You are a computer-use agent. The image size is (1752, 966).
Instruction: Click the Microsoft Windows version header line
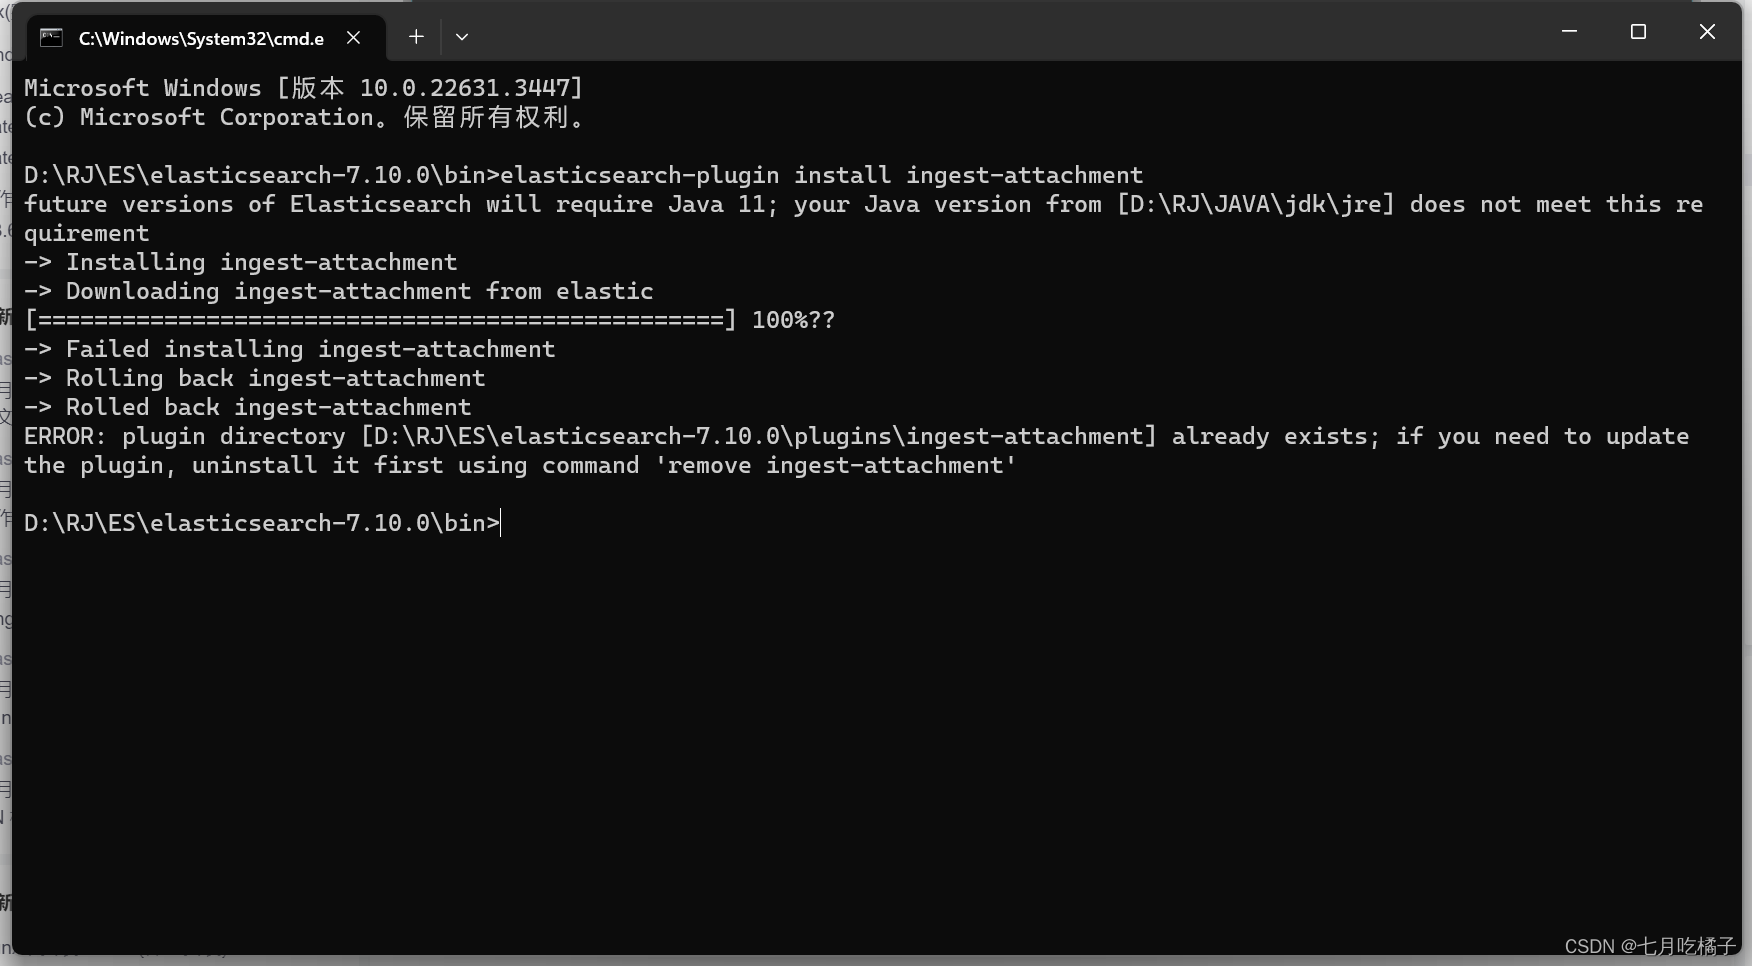click(x=304, y=88)
